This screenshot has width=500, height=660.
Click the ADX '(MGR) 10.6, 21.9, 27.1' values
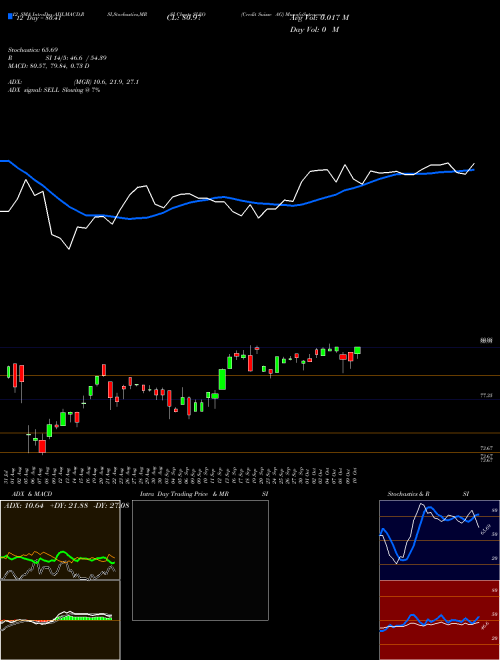pos(106,82)
